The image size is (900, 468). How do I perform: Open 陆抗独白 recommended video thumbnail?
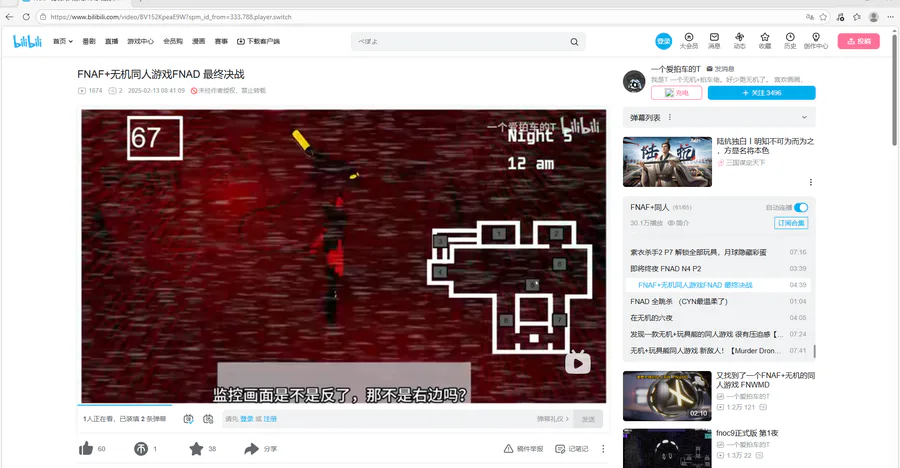tap(667, 161)
